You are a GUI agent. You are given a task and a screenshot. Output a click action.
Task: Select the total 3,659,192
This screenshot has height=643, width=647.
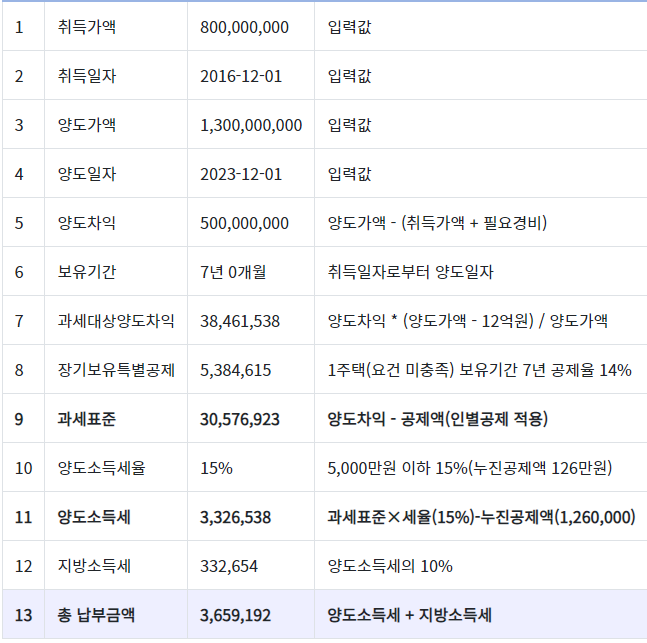click(x=236, y=616)
